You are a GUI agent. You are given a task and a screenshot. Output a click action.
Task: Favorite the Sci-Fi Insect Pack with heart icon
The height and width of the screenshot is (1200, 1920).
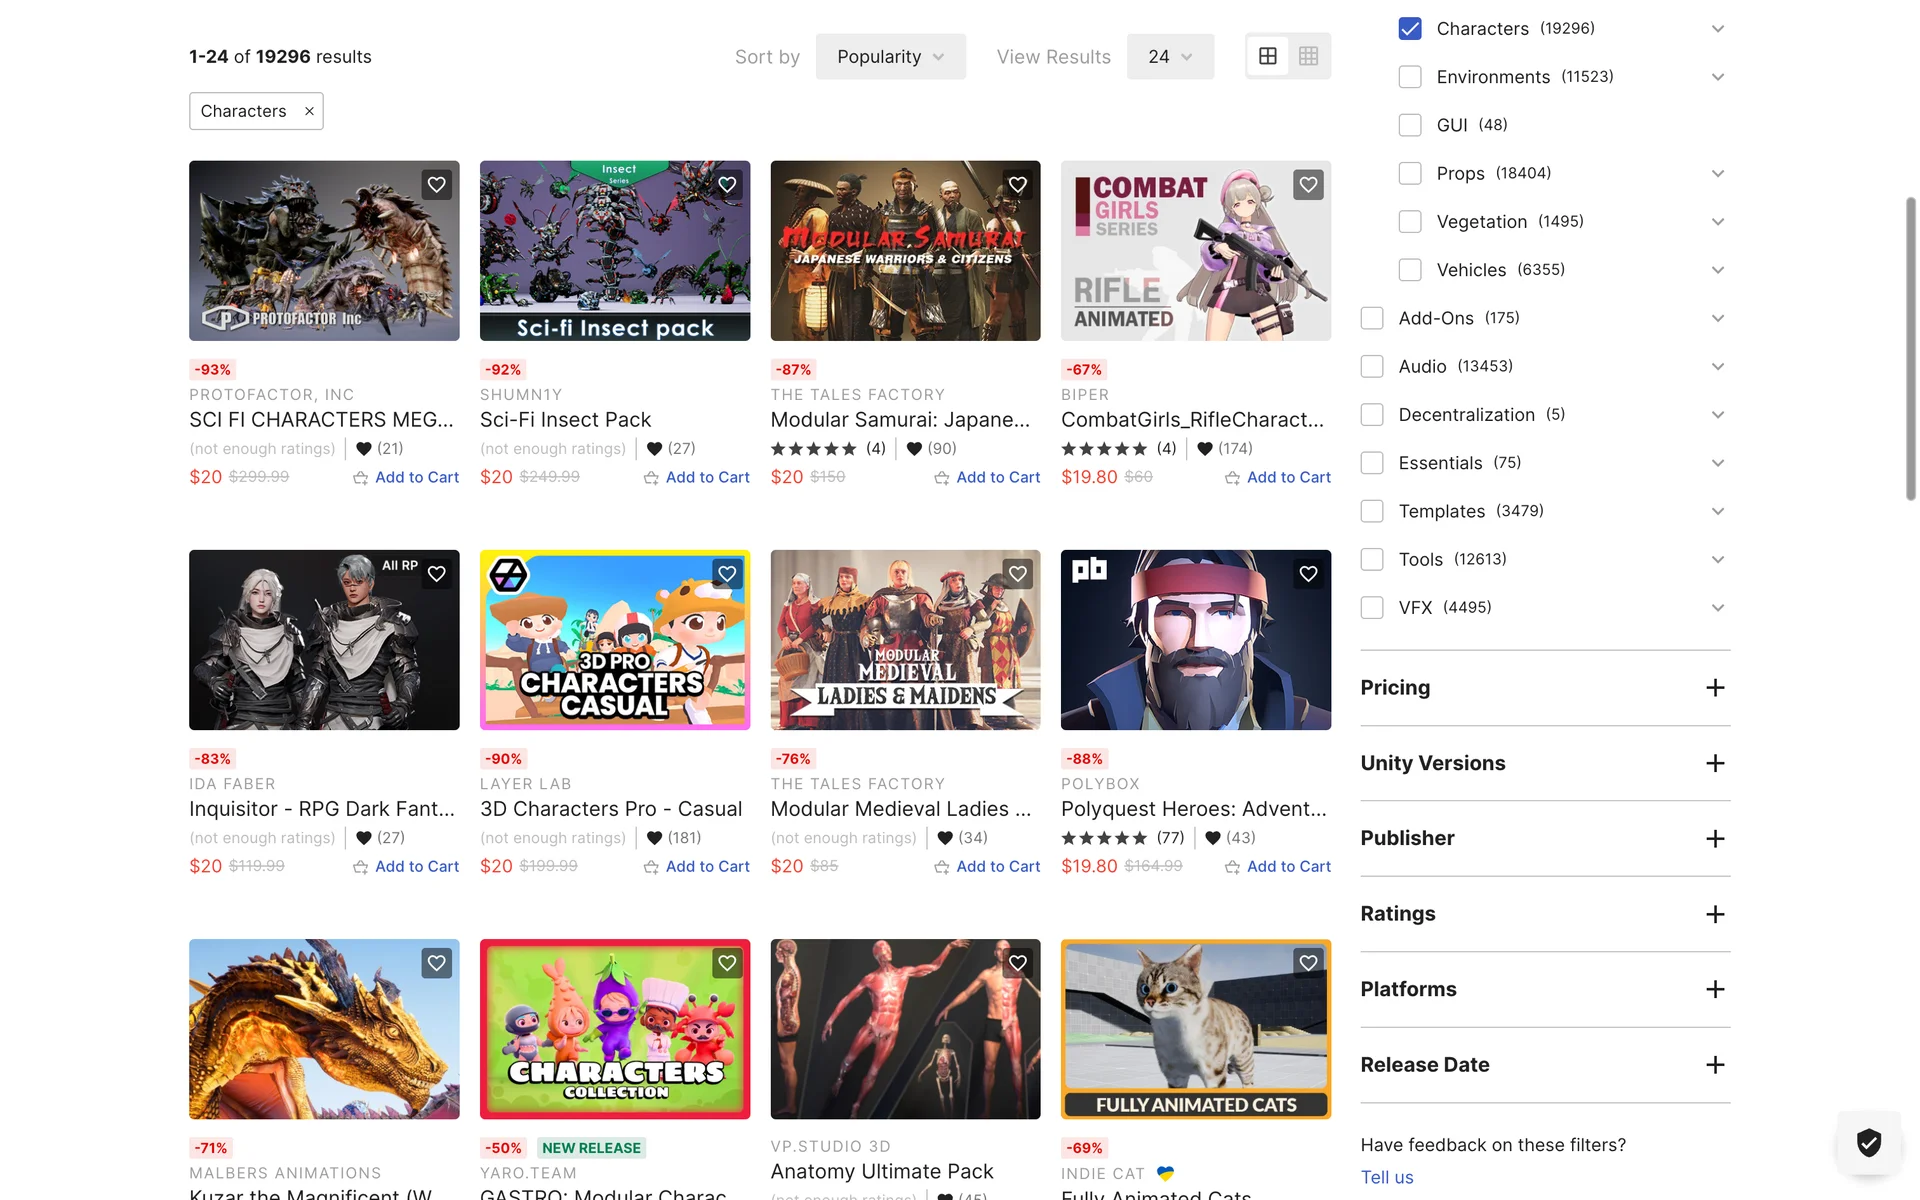click(727, 185)
